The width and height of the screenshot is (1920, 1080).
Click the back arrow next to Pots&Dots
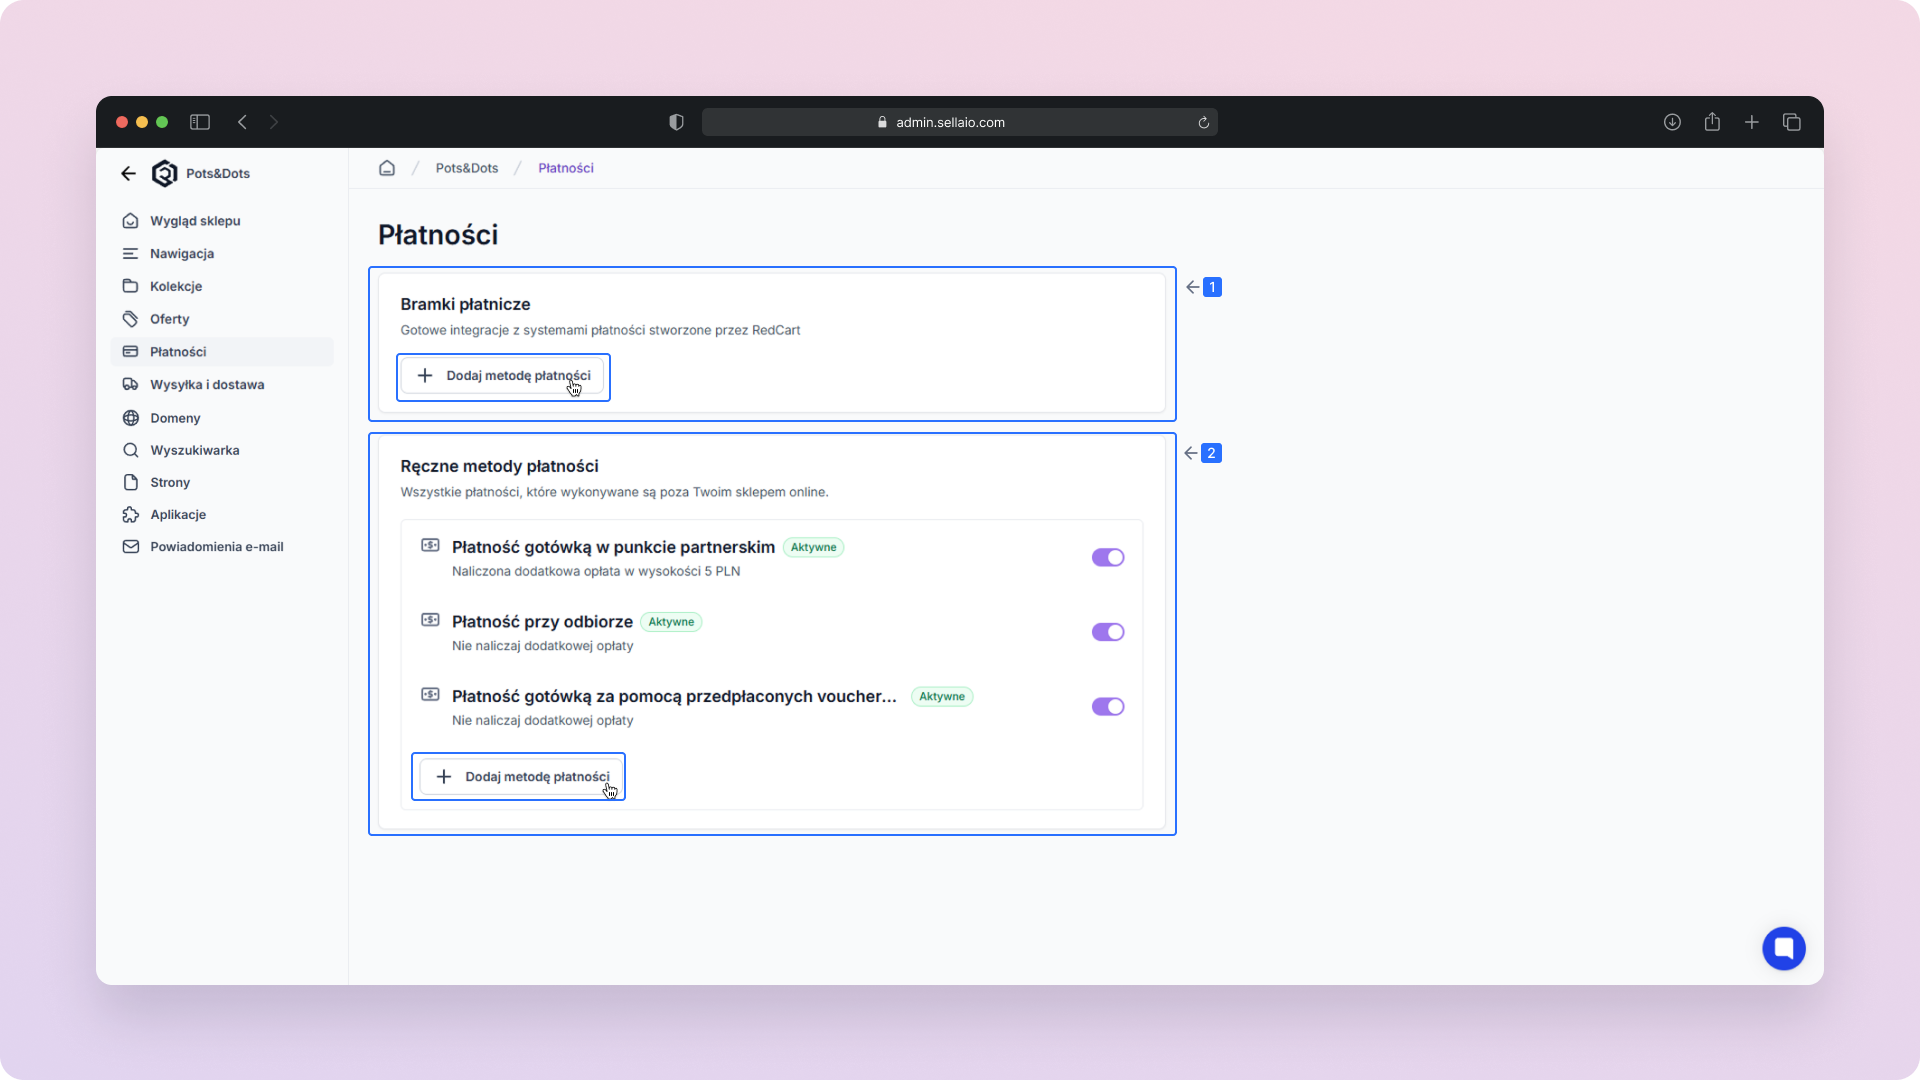(x=128, y=173)
